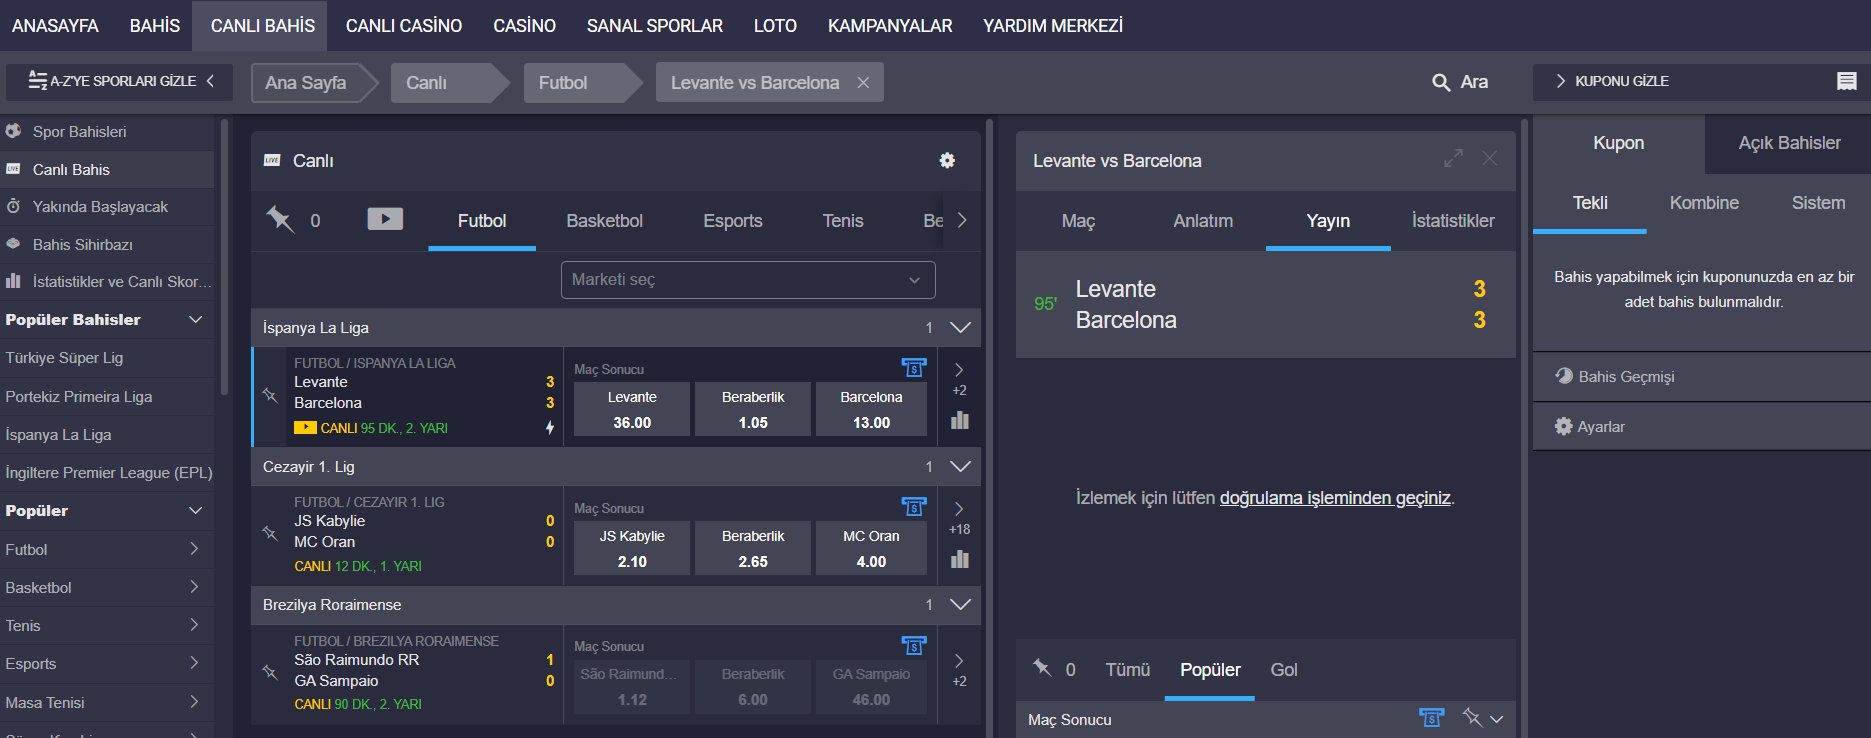Image resolution: width=1871 pixels, height=738 pixels.
Task: Expand the Maç Sonucu market chevron
Action: click(x=1496, y=719)
